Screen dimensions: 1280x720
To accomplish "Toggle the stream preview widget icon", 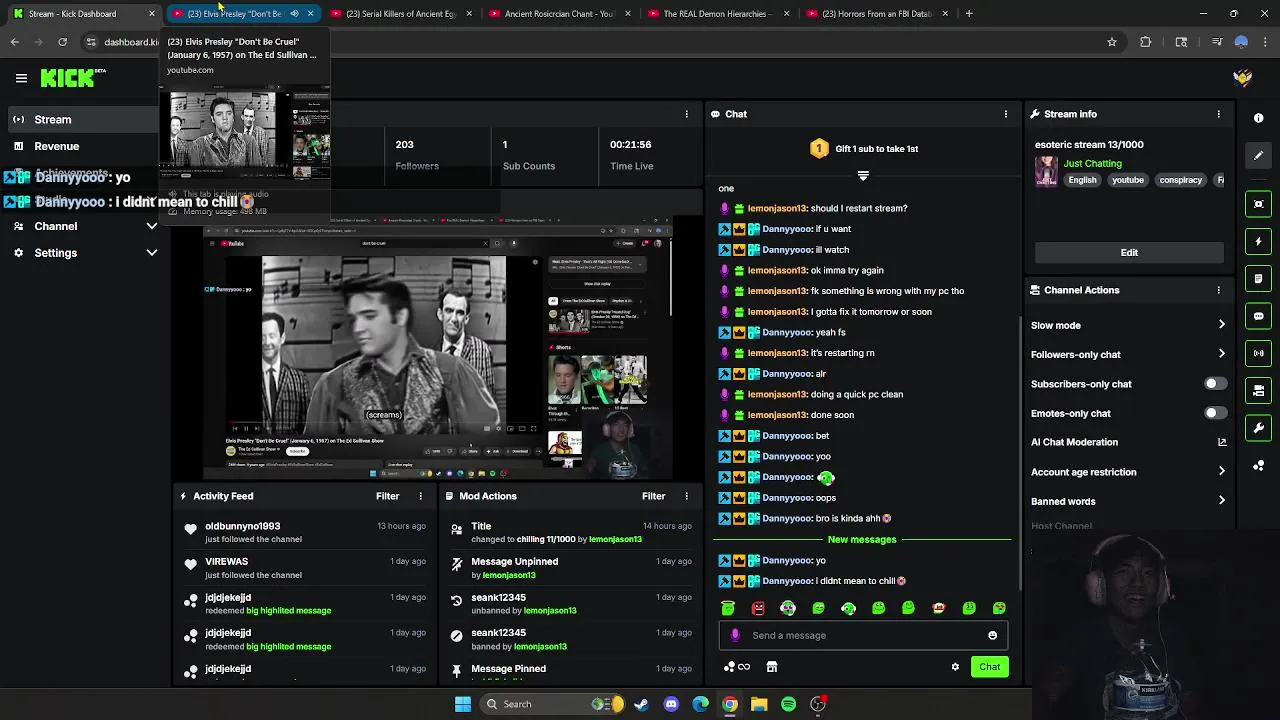I will tap(1259, 204).
